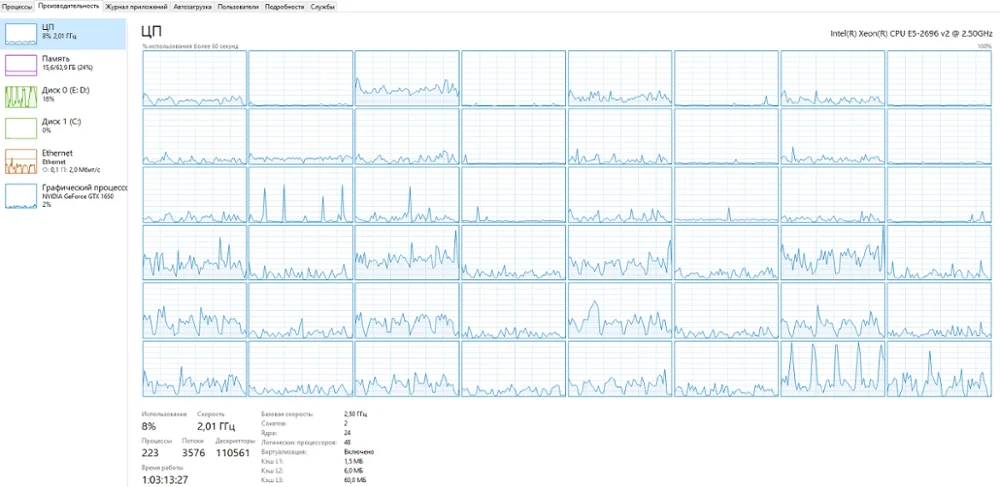Select Диск 1 (C:) graph icon

pos(21,127)
